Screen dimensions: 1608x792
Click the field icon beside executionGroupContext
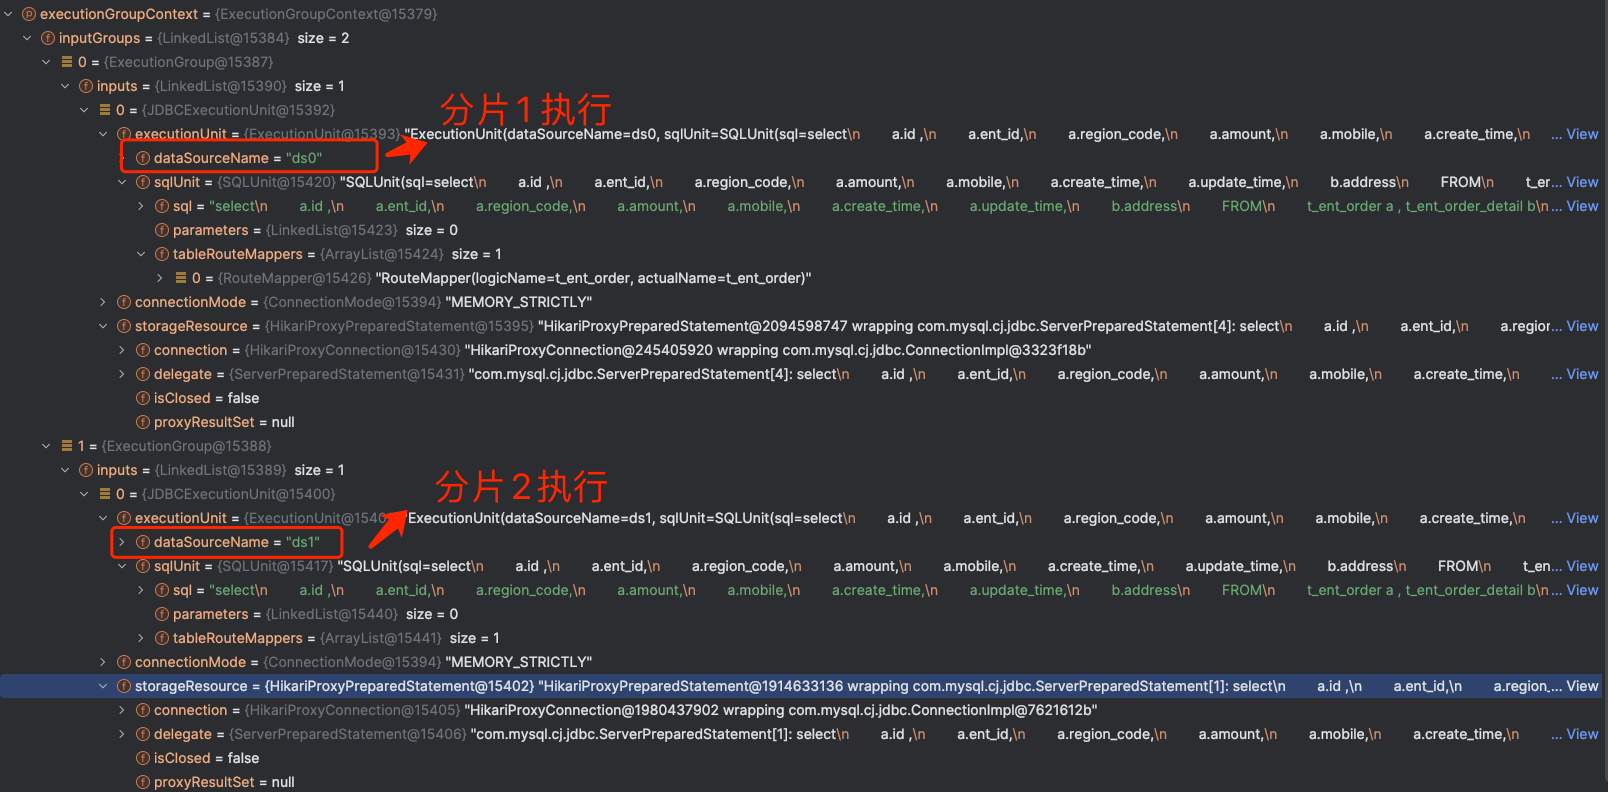coord(29,14)
